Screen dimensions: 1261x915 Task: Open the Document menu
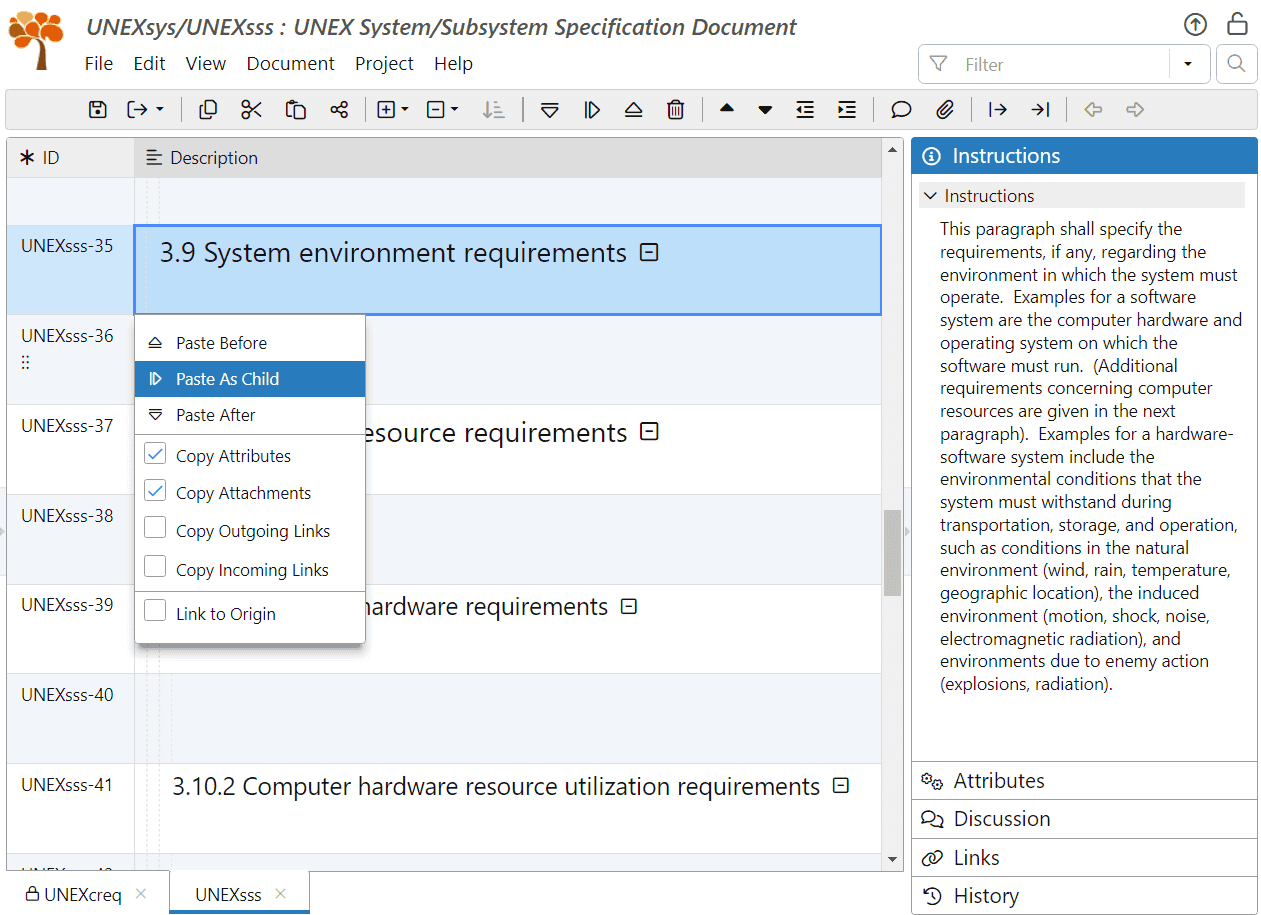[x=291, y=64]
